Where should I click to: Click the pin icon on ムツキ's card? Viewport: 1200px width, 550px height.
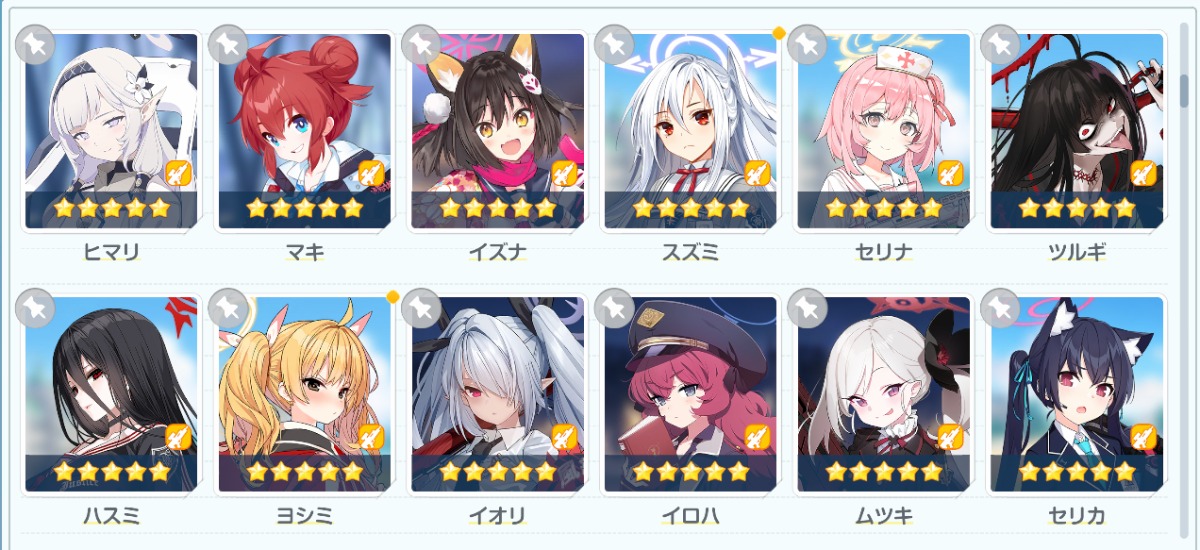(x=807, y=307)
